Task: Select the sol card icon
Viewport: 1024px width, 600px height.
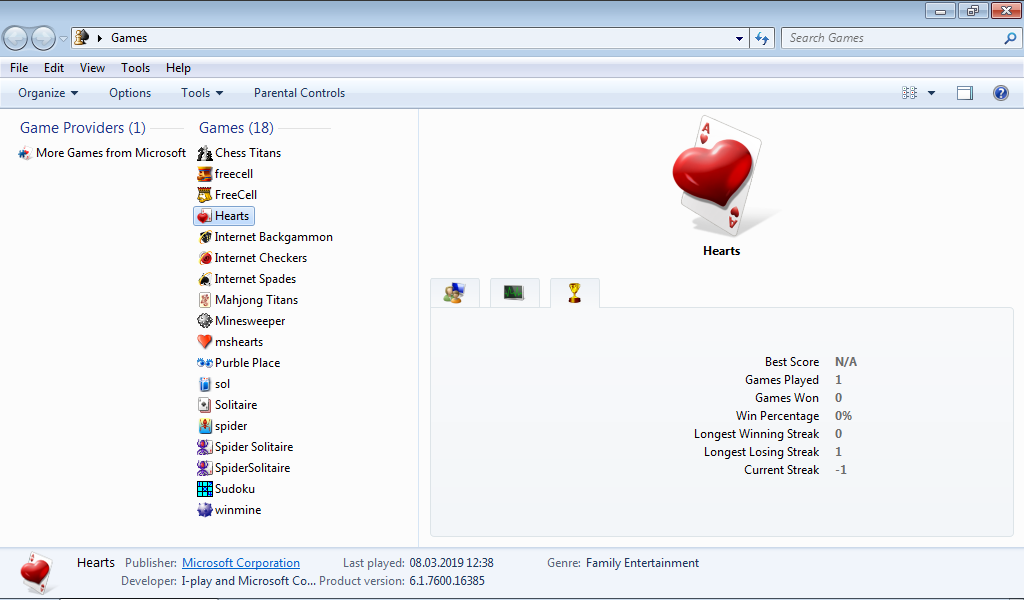Action: coord(205,384)
